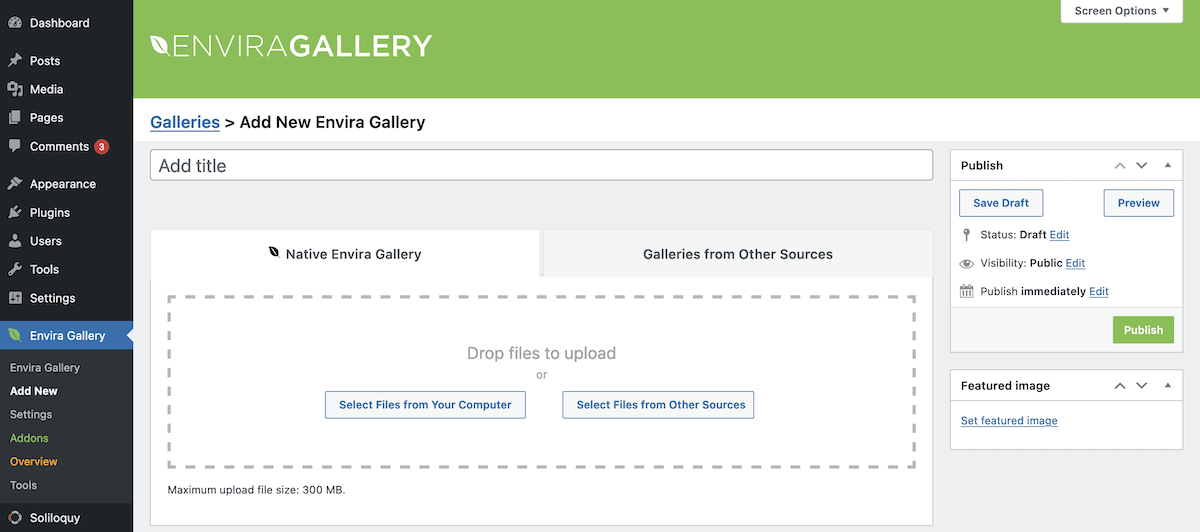Click the status key icon in Publish box
Image resolution: width=1200 pixels, height=532 pixels.
966,235
